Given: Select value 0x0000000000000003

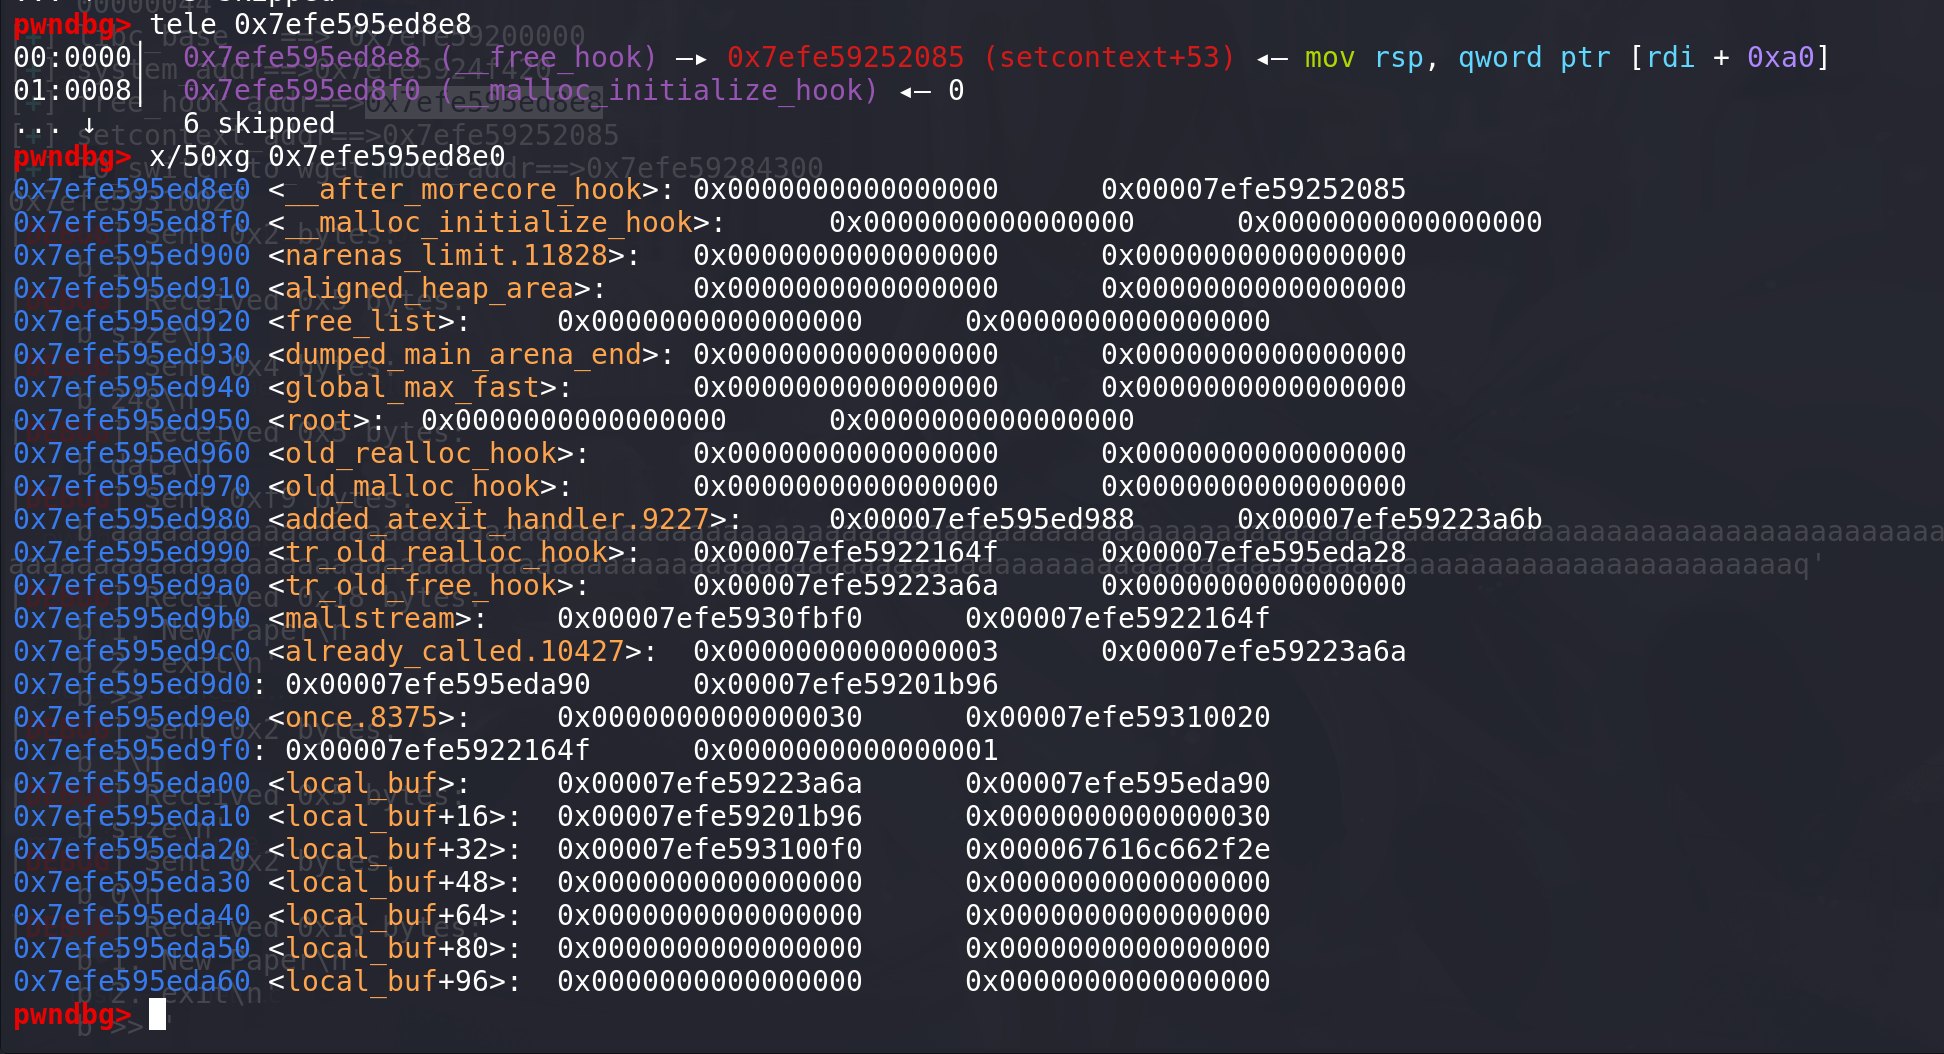Looking at the screenshot, I should click(845, 651).
